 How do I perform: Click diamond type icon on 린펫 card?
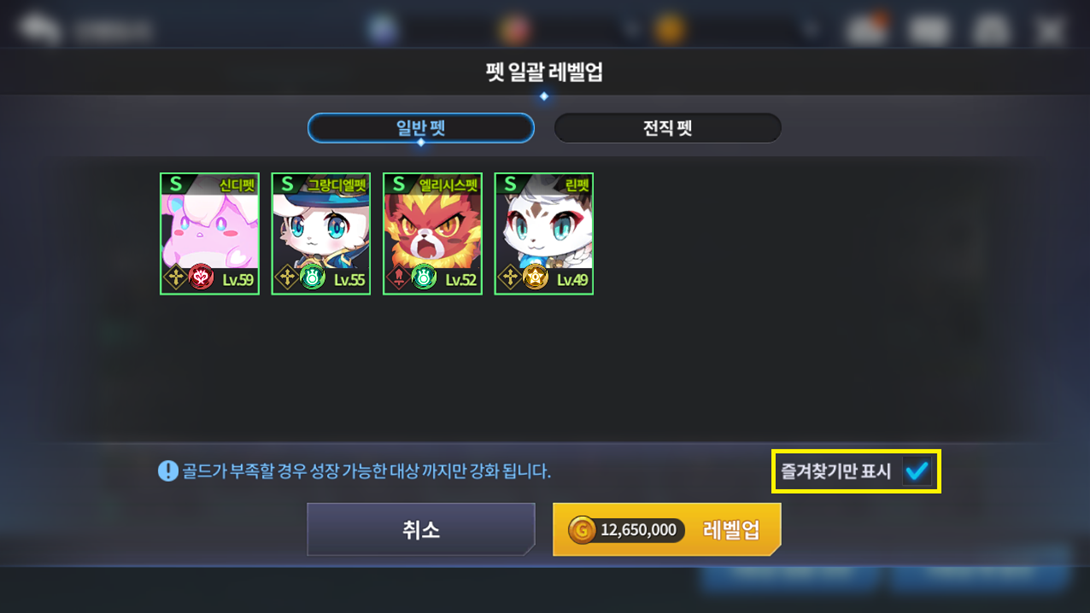[x=510, y=277]
